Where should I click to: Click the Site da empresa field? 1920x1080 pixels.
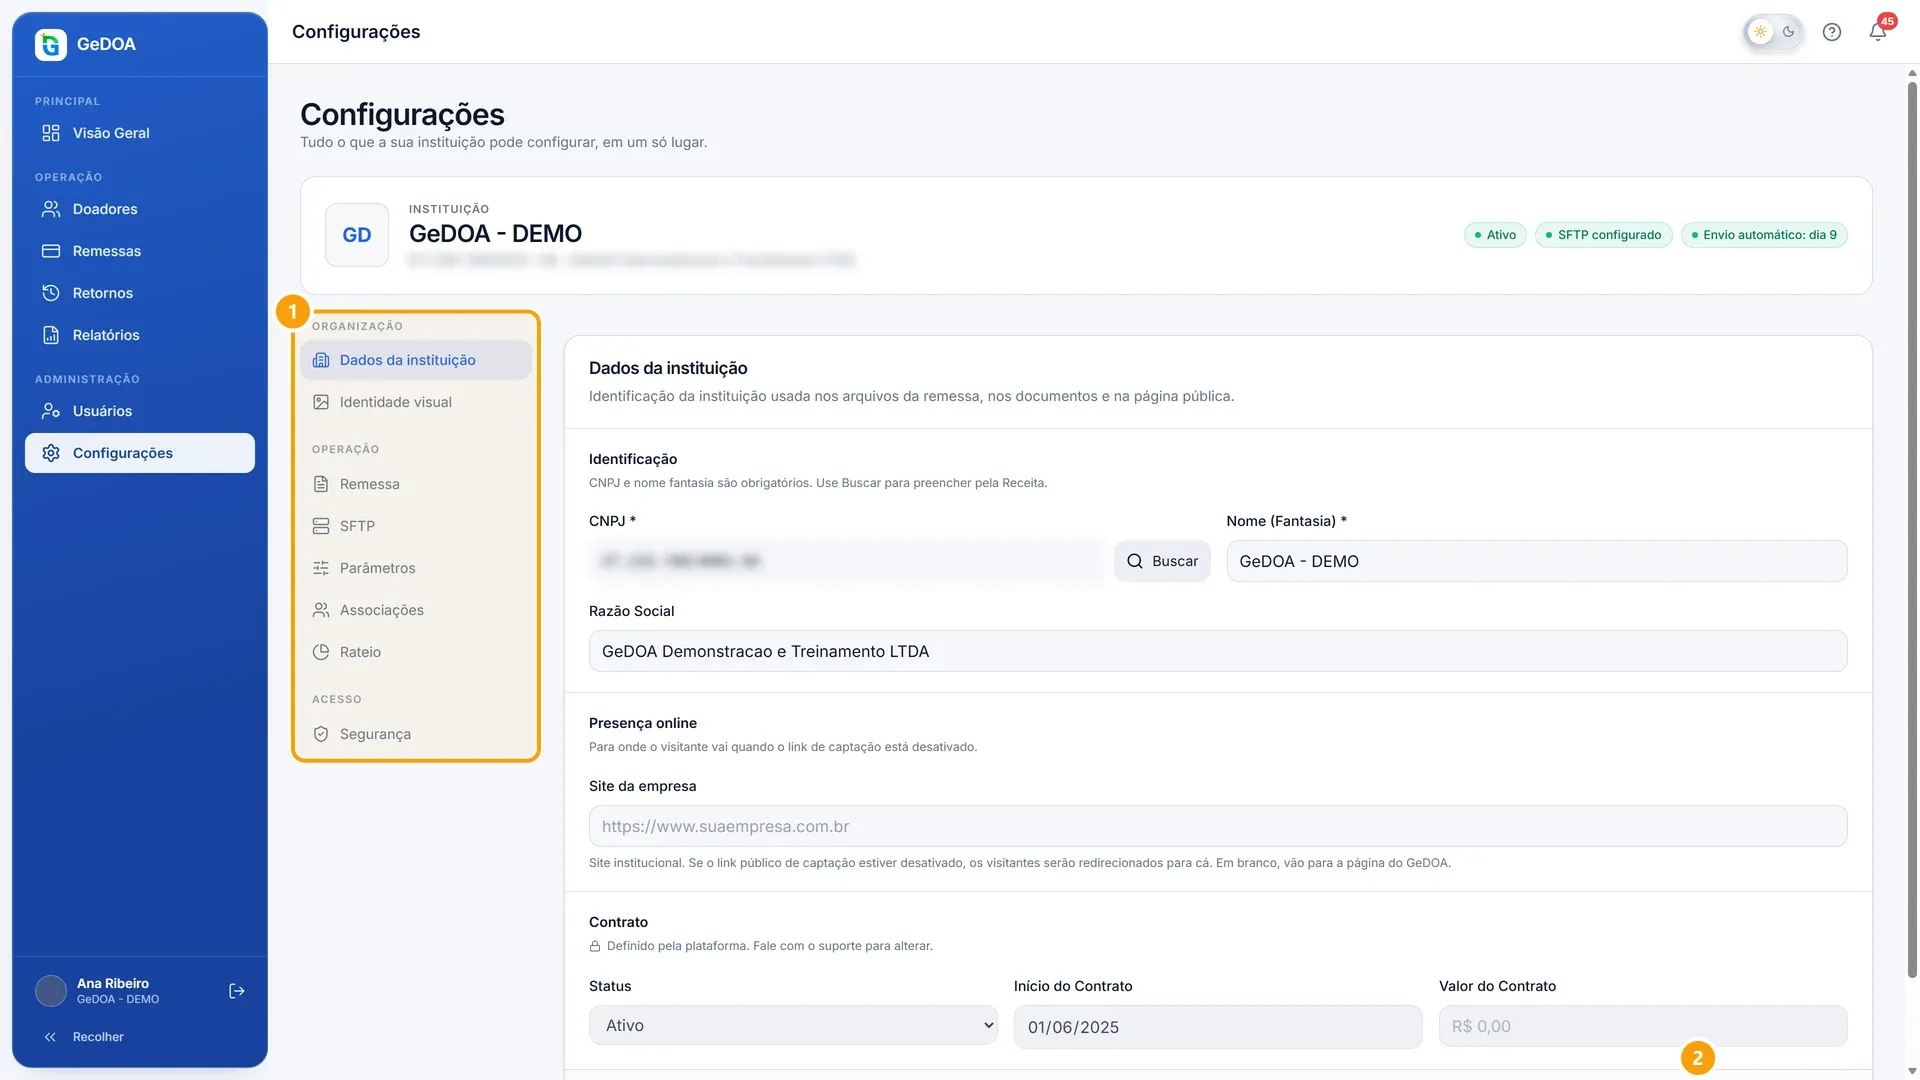(1218, 826)
